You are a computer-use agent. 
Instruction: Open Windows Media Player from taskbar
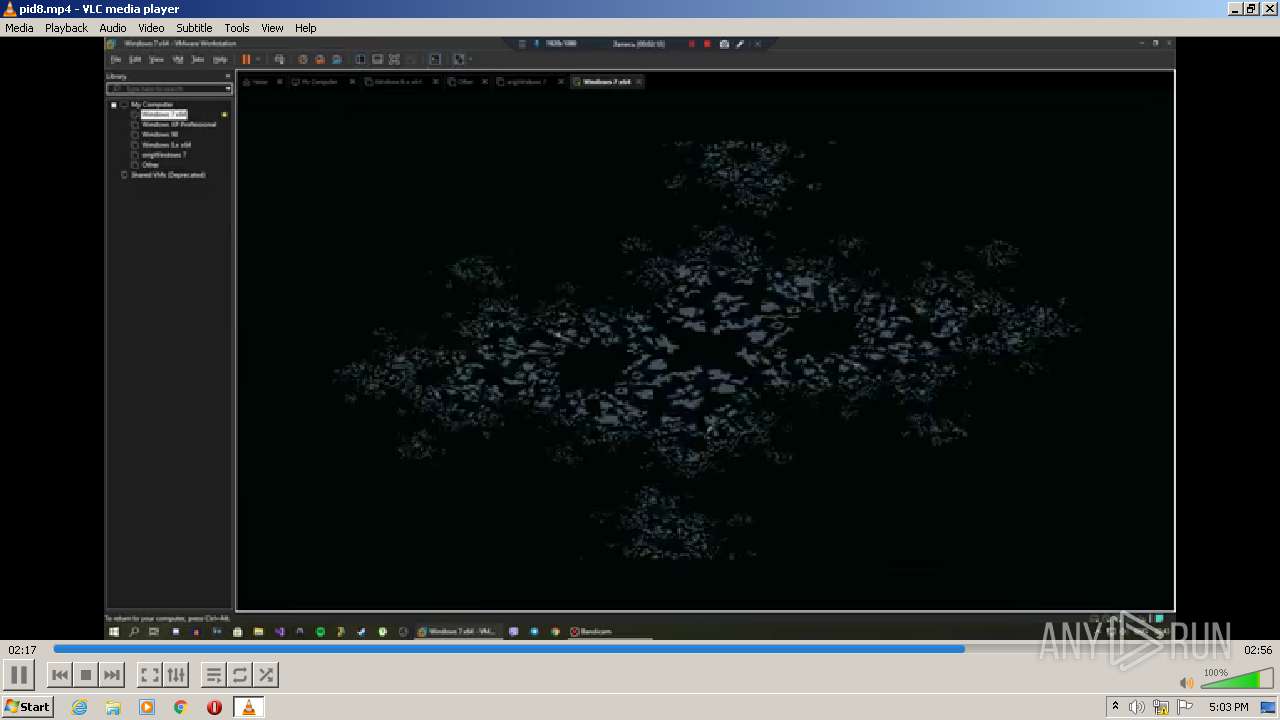point(147,707)
